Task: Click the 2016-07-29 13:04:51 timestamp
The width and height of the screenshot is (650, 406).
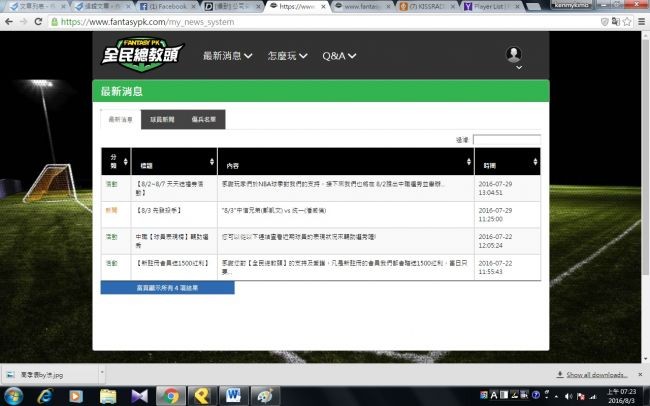Action: (x=495, y=188)
